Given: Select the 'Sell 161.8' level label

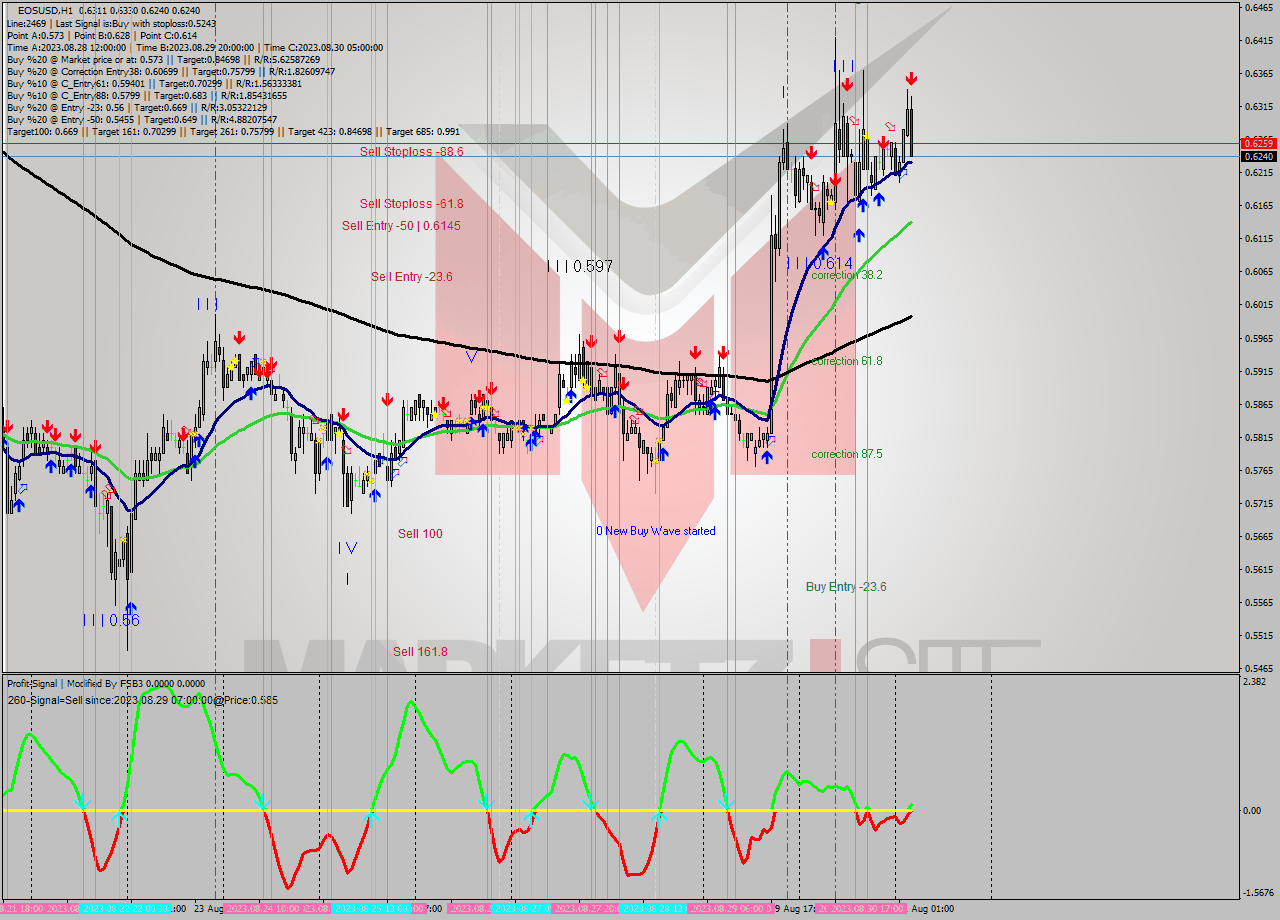Looking at the screenshot, I should (x=420, y=651).
